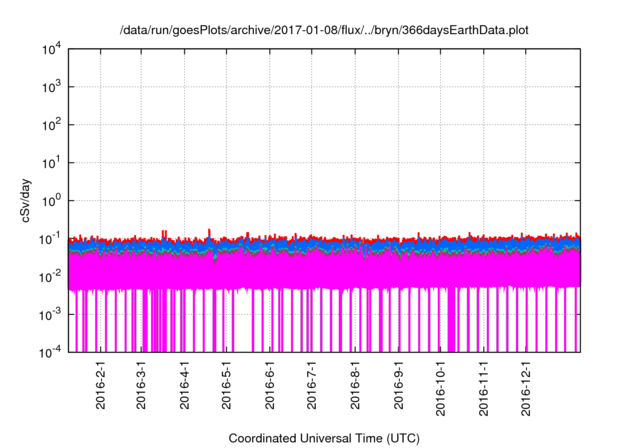The height and width of the screenshot is (448, 640).
Task: Click the 2016-8-1 date label
Action: coord(355,385)
